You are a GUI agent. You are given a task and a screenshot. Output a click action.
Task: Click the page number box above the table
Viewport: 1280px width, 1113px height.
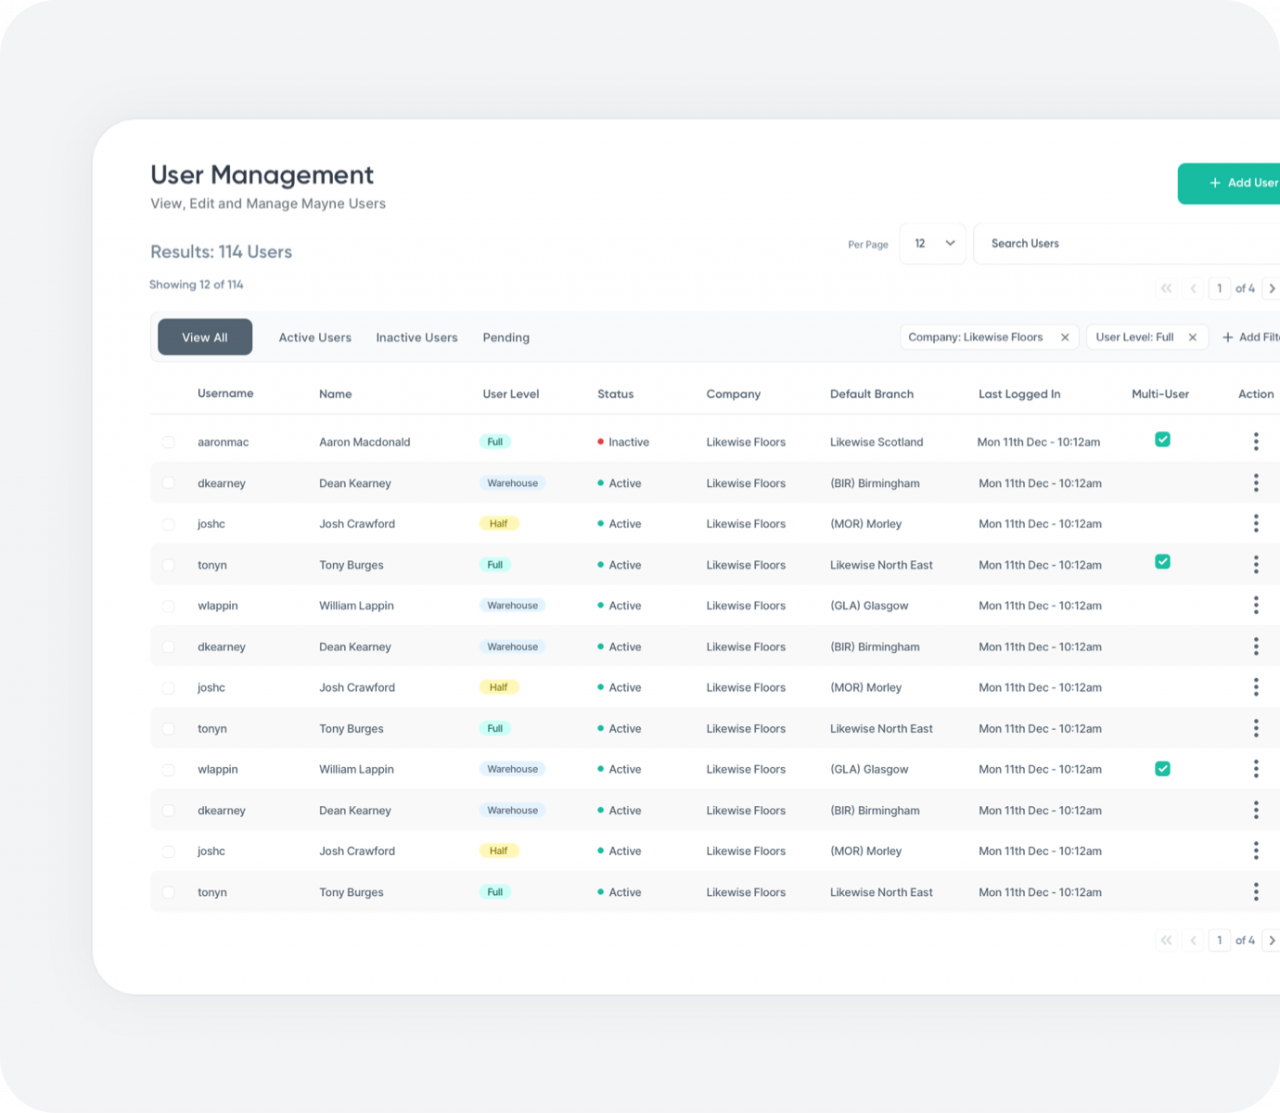(x=1220, y=289)
